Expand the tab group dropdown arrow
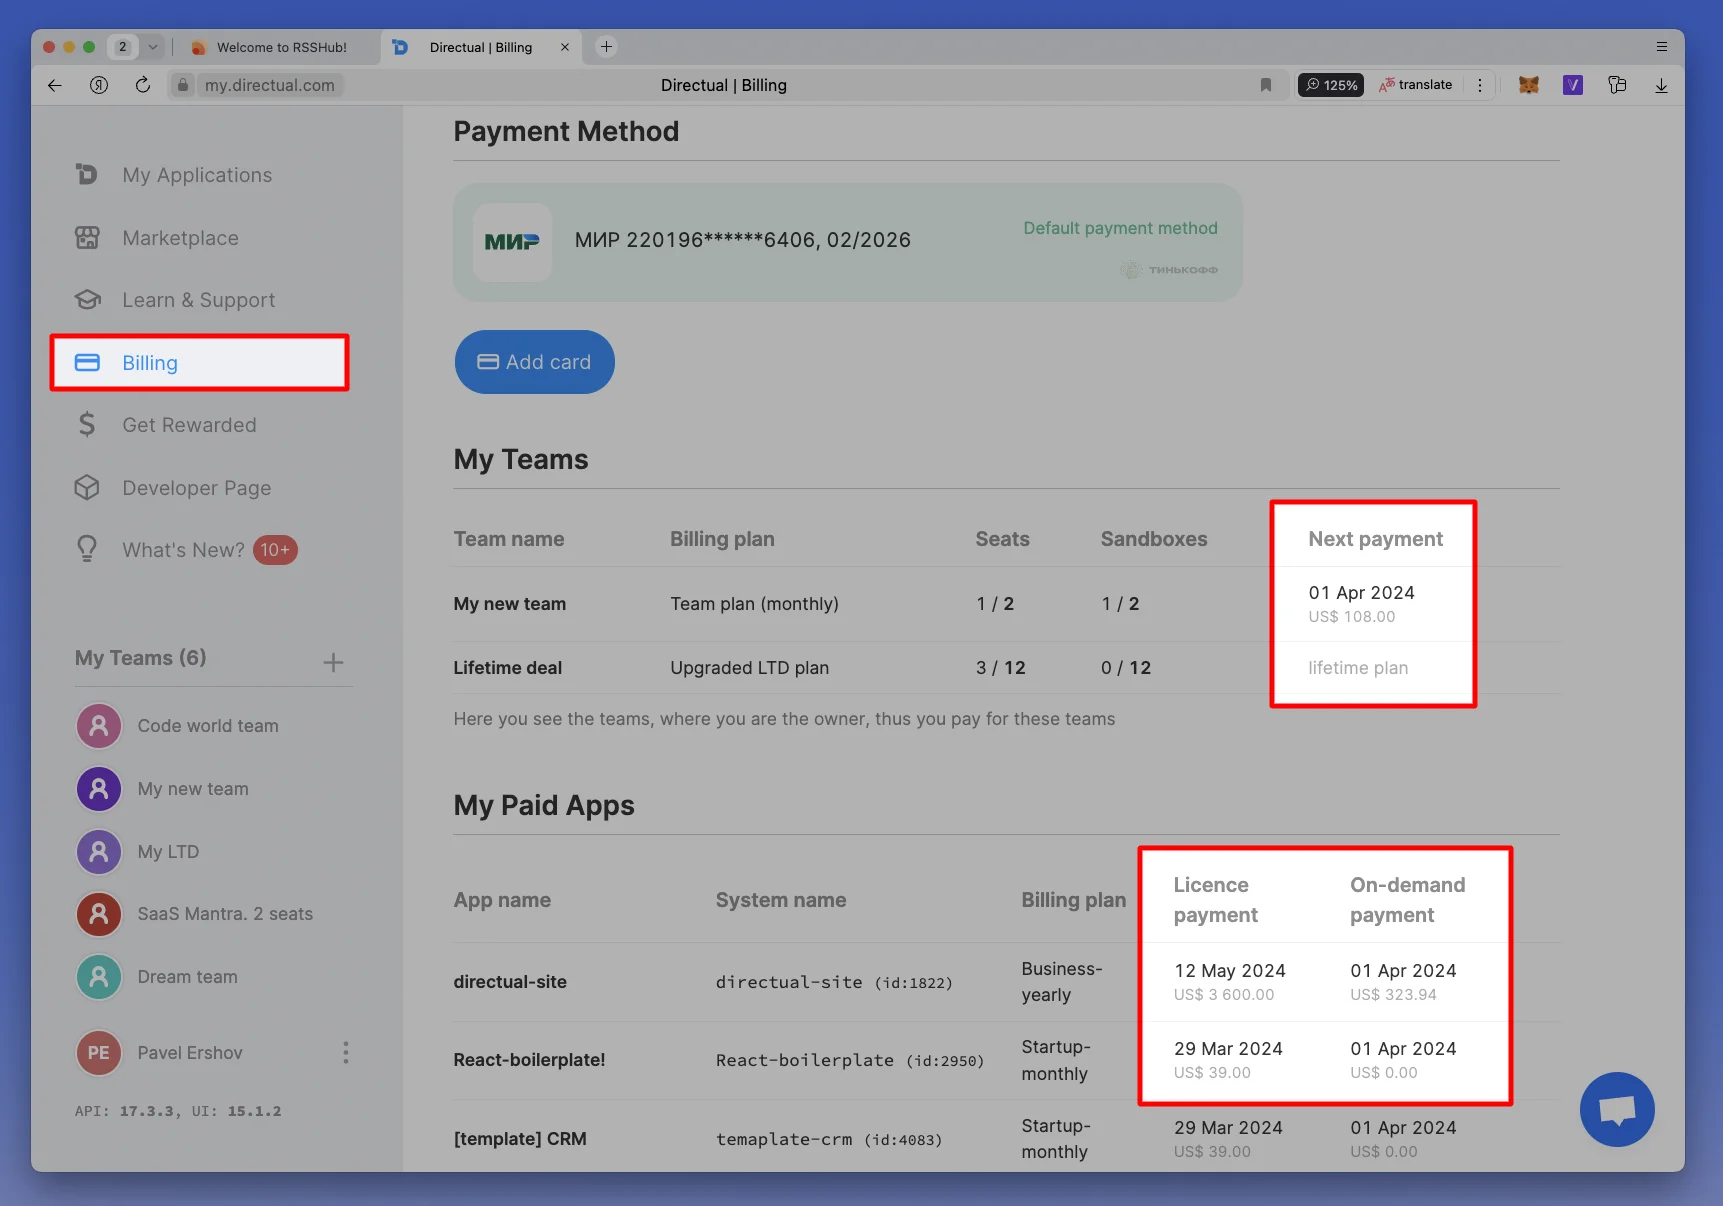Image resolution: width=1723 pixels, height=1206 pixels. pos(152,47)
